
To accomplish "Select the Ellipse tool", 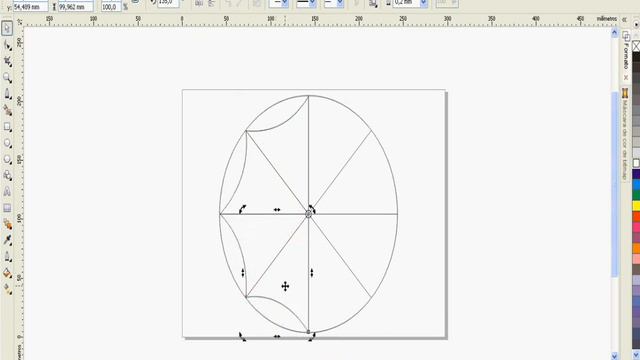I will pos(7,143).
